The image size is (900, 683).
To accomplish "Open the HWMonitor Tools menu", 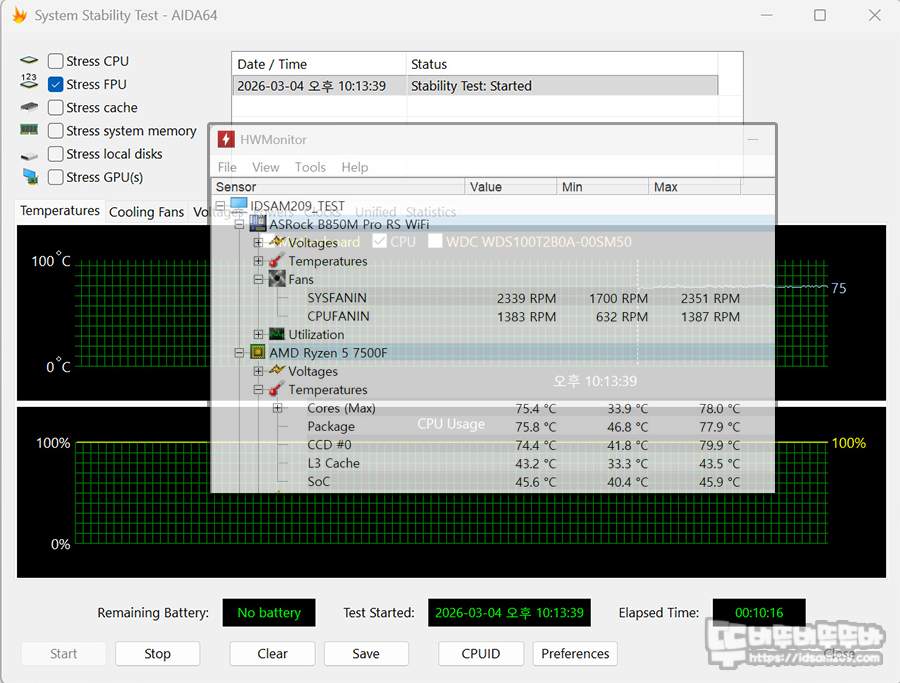I will pyautogui.click(x=310, y=167).
